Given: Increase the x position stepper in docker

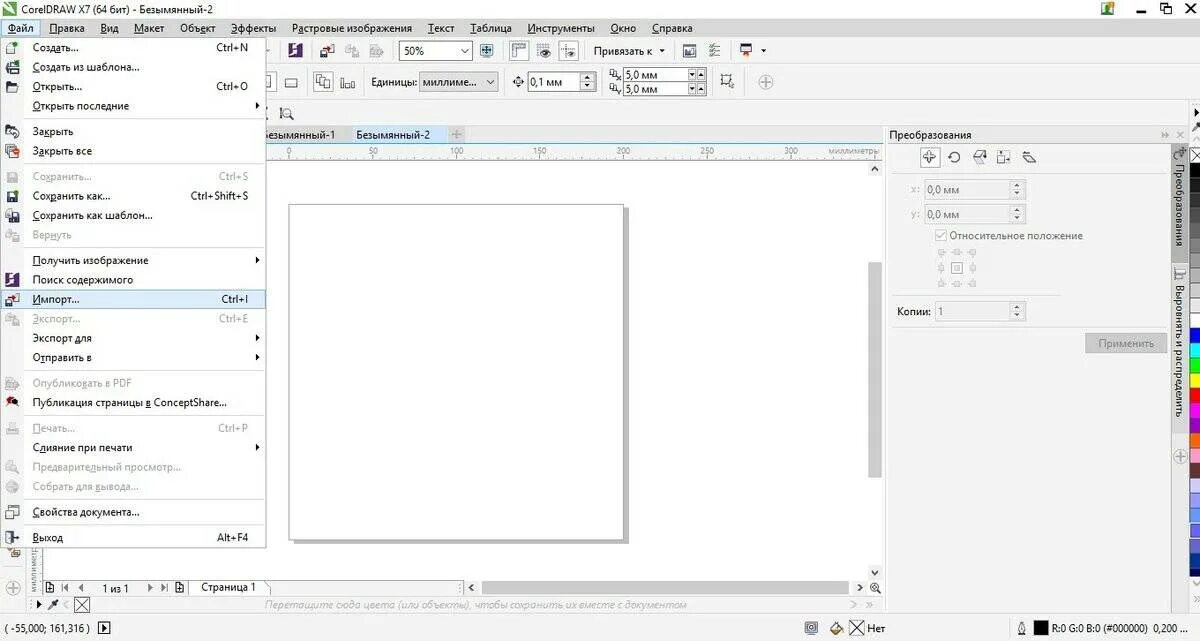Looking at the screenshot, I should [1017, 184].
